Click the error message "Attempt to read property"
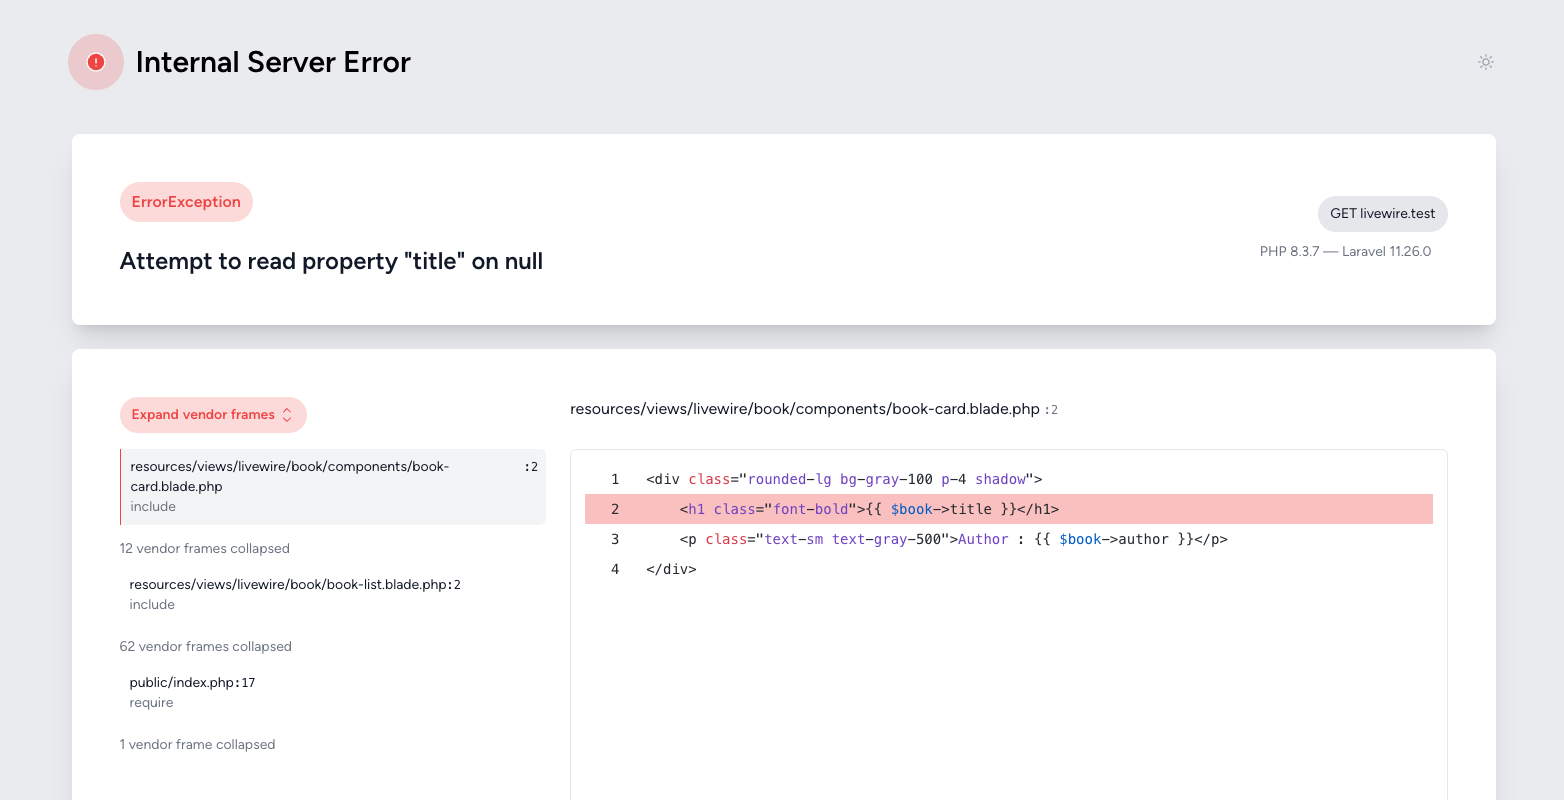The width and height of the screenshot is (1564, 800). (331, 261)
